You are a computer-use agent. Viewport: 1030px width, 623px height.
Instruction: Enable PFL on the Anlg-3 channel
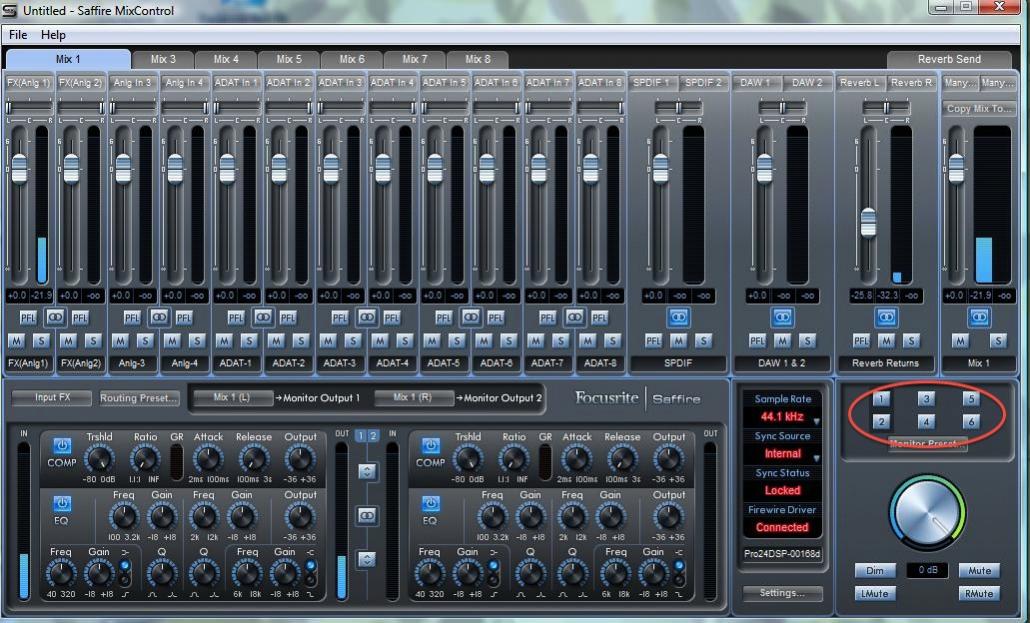(x=131, y=318)
